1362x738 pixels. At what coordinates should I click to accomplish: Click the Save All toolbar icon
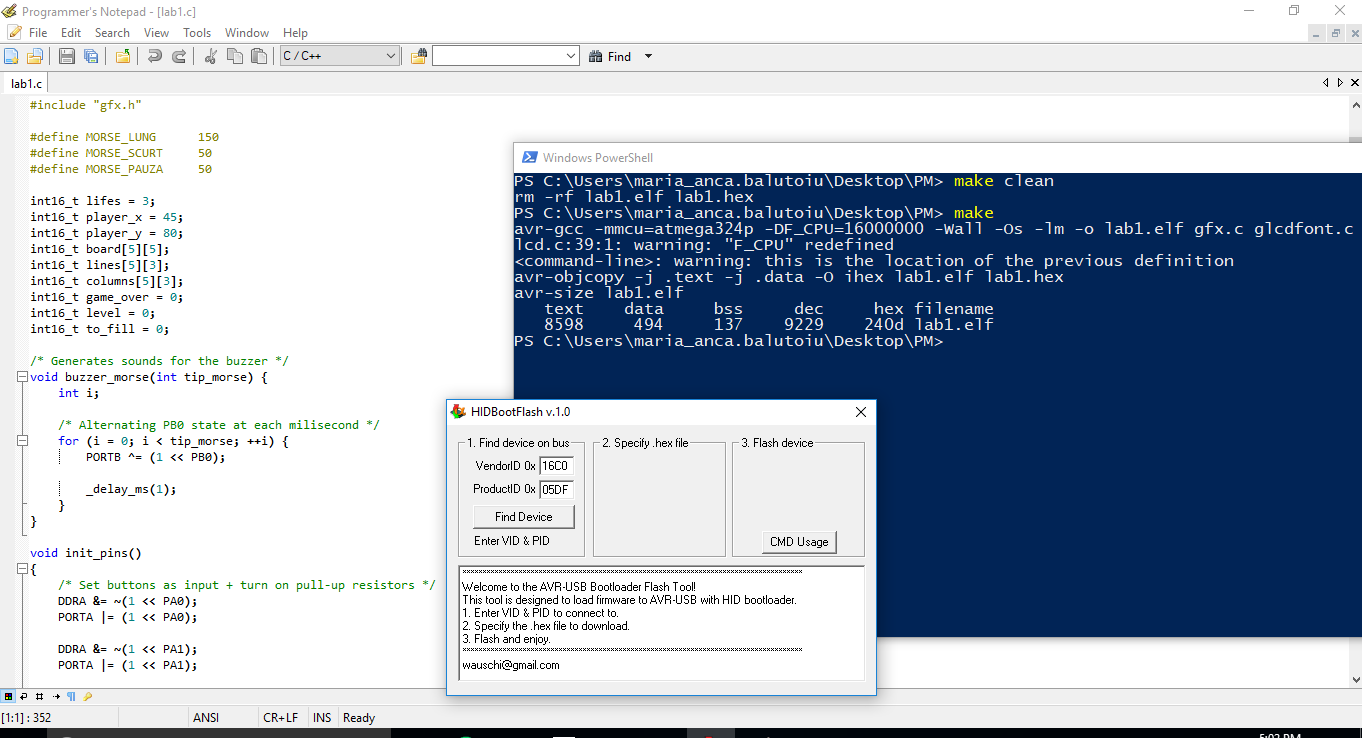pos(91,57)
